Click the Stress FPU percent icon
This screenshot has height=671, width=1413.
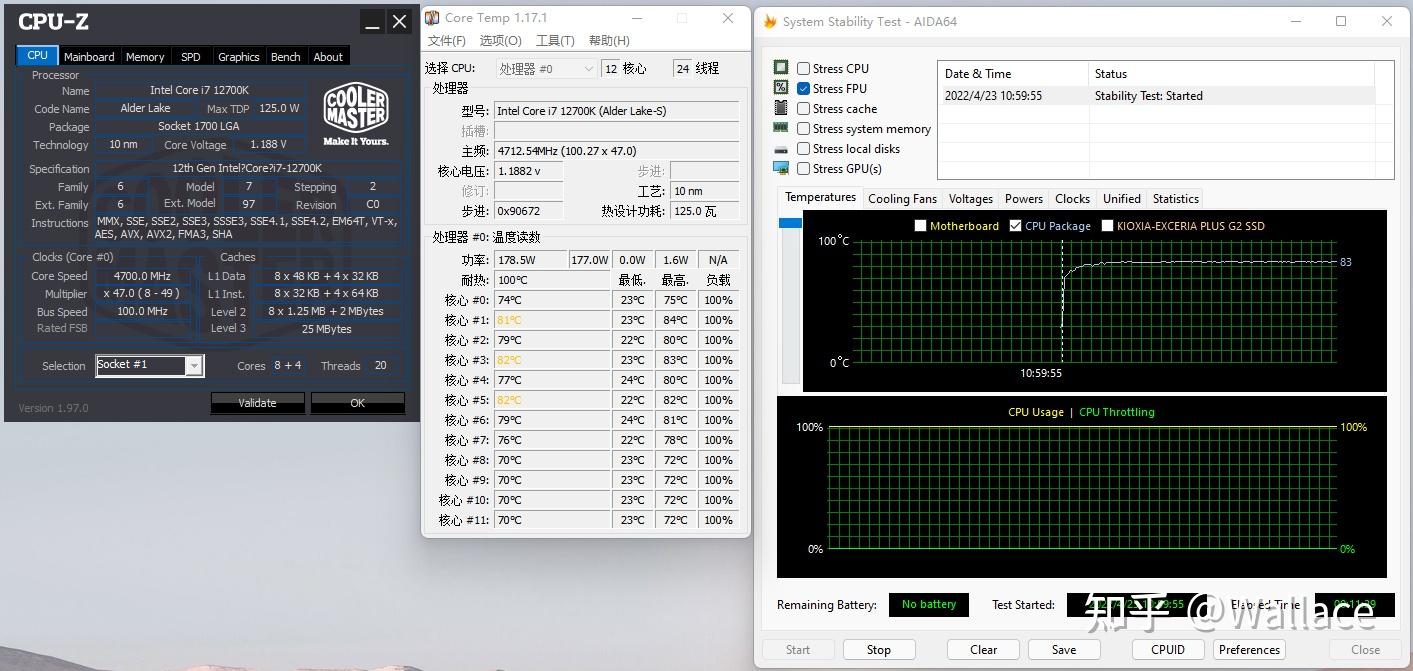781,88
